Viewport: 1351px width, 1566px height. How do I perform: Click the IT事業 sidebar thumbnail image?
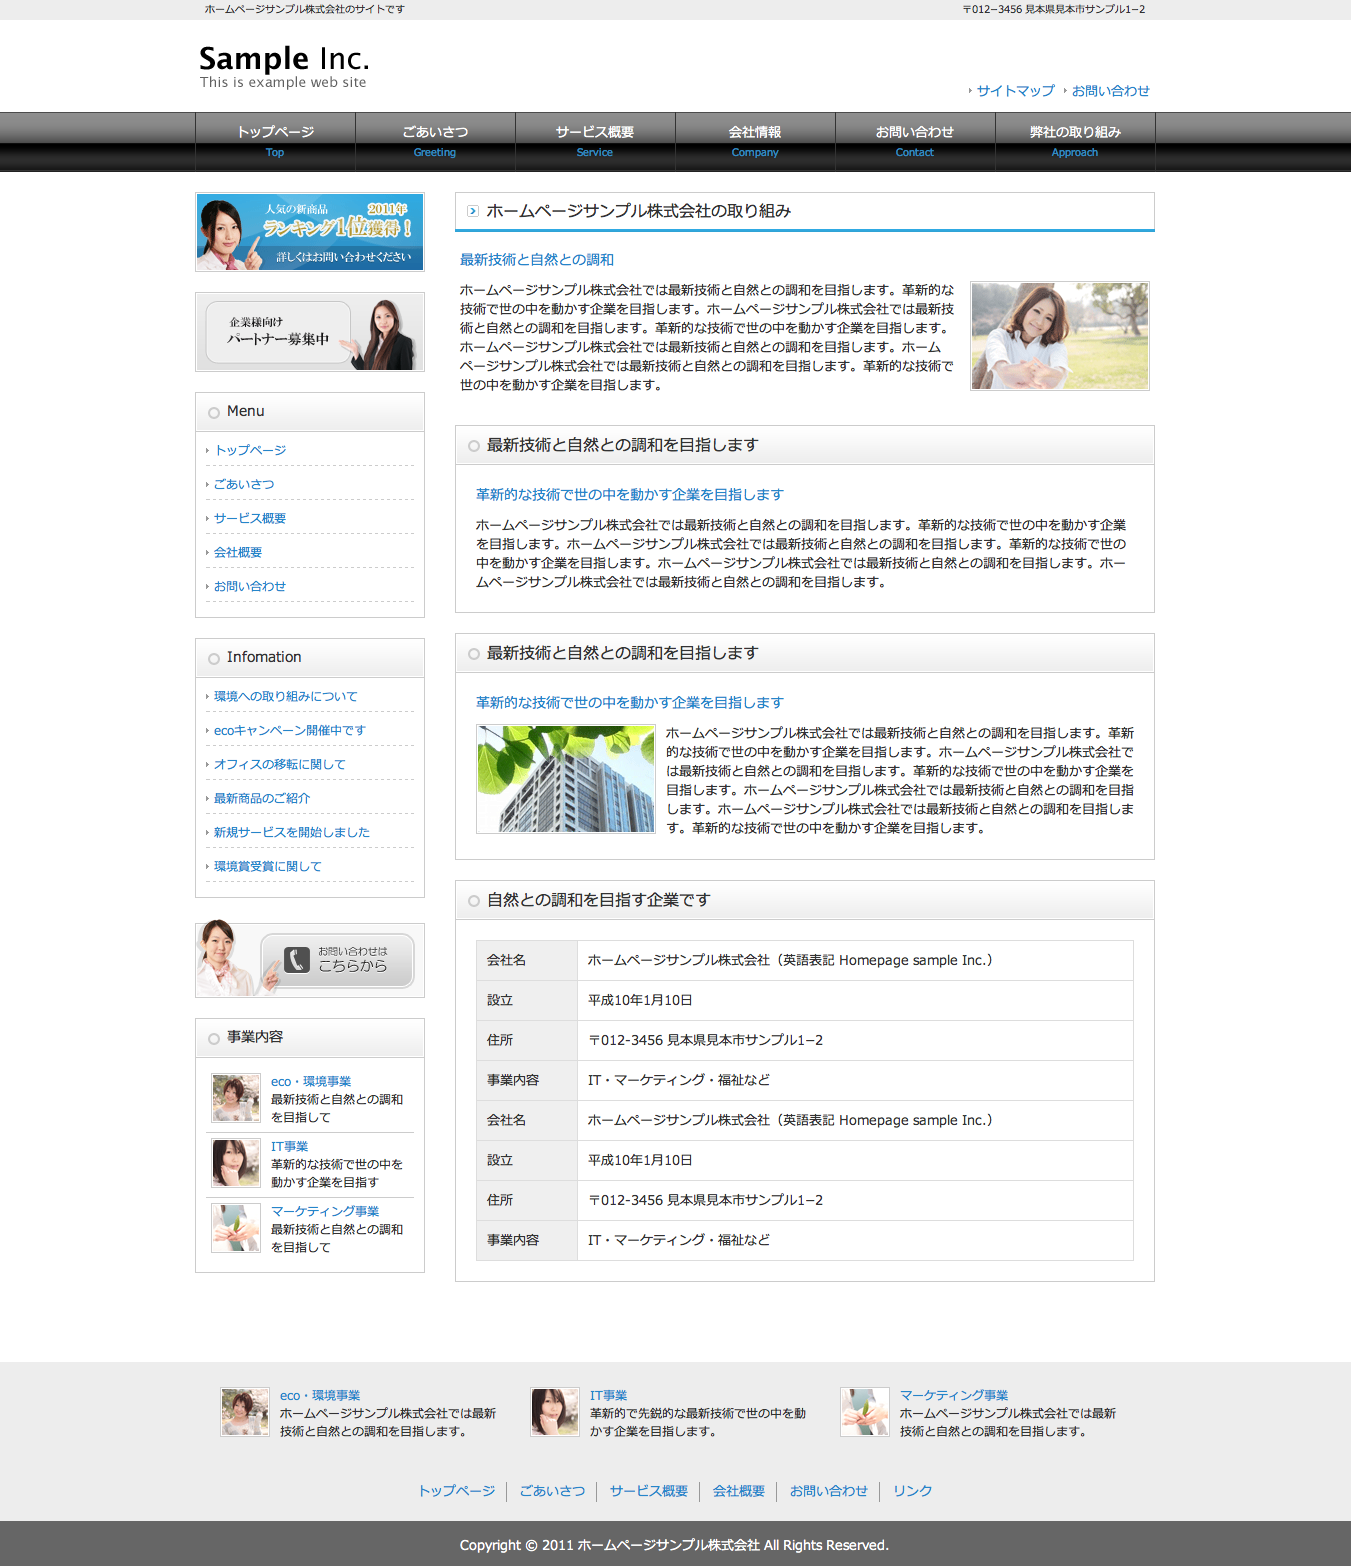click(236, 1163)
